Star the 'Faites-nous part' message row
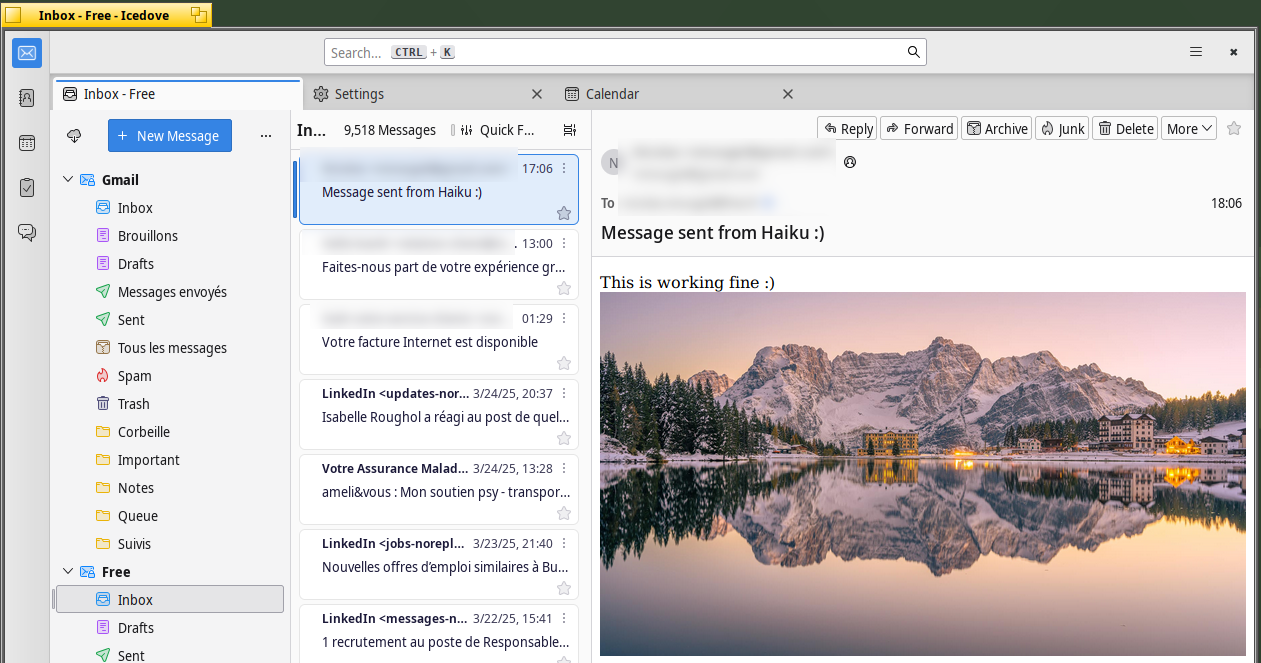This screenshot has height=663, width=1261. pyautogui.click(x=564, y=288)
